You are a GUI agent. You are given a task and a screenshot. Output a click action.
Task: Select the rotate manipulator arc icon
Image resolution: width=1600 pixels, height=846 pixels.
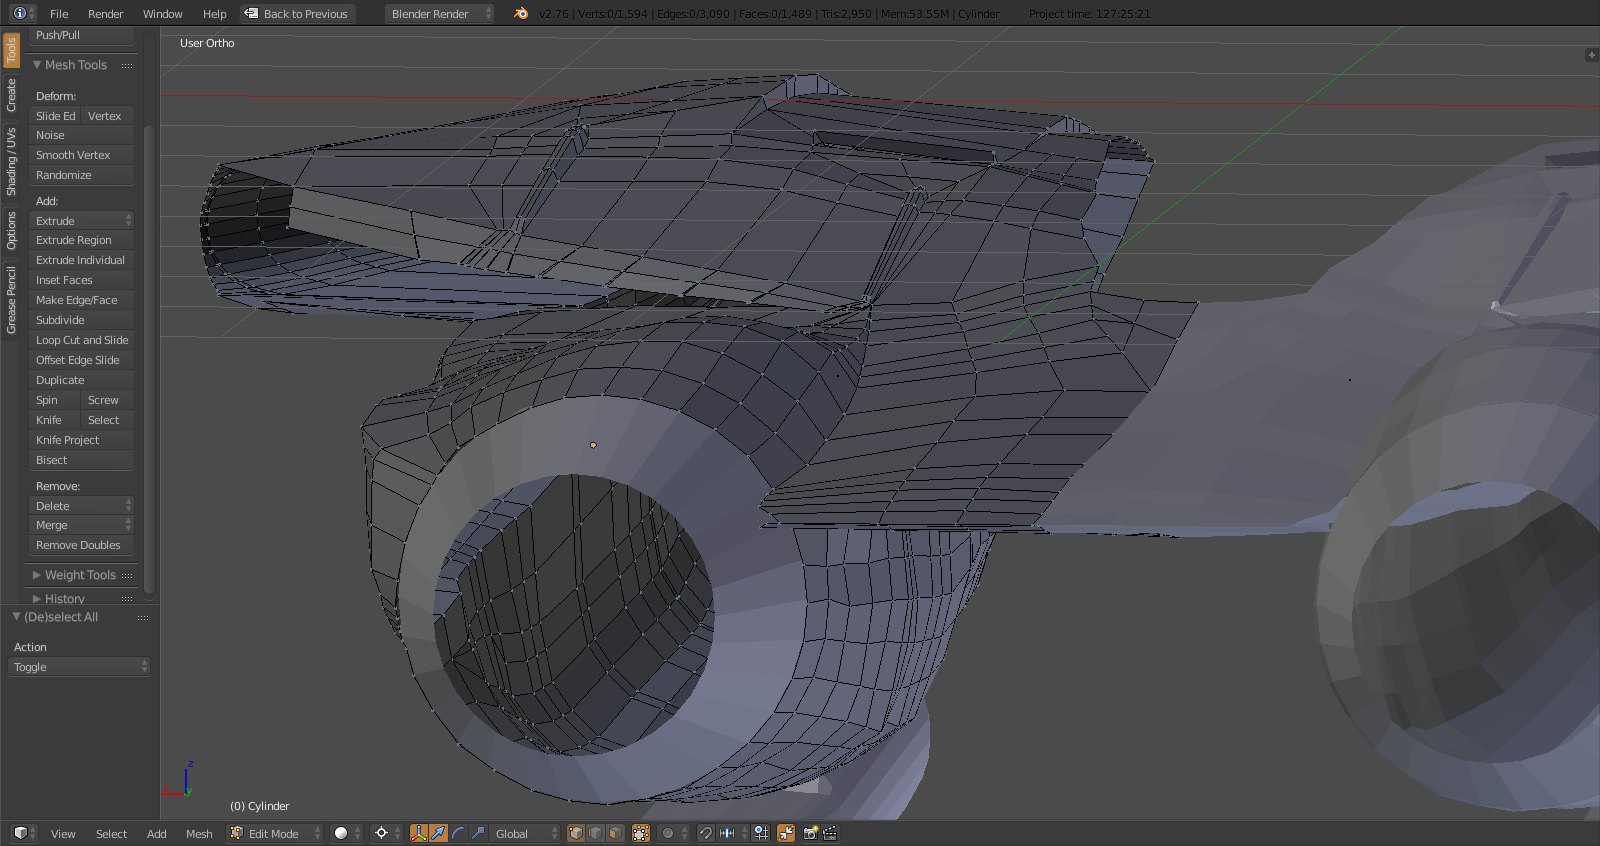click(x=458, y=833)
